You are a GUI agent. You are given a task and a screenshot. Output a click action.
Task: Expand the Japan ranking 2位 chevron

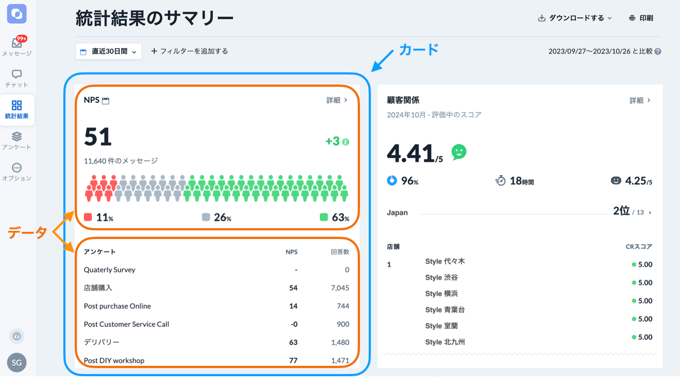(650, 212)
